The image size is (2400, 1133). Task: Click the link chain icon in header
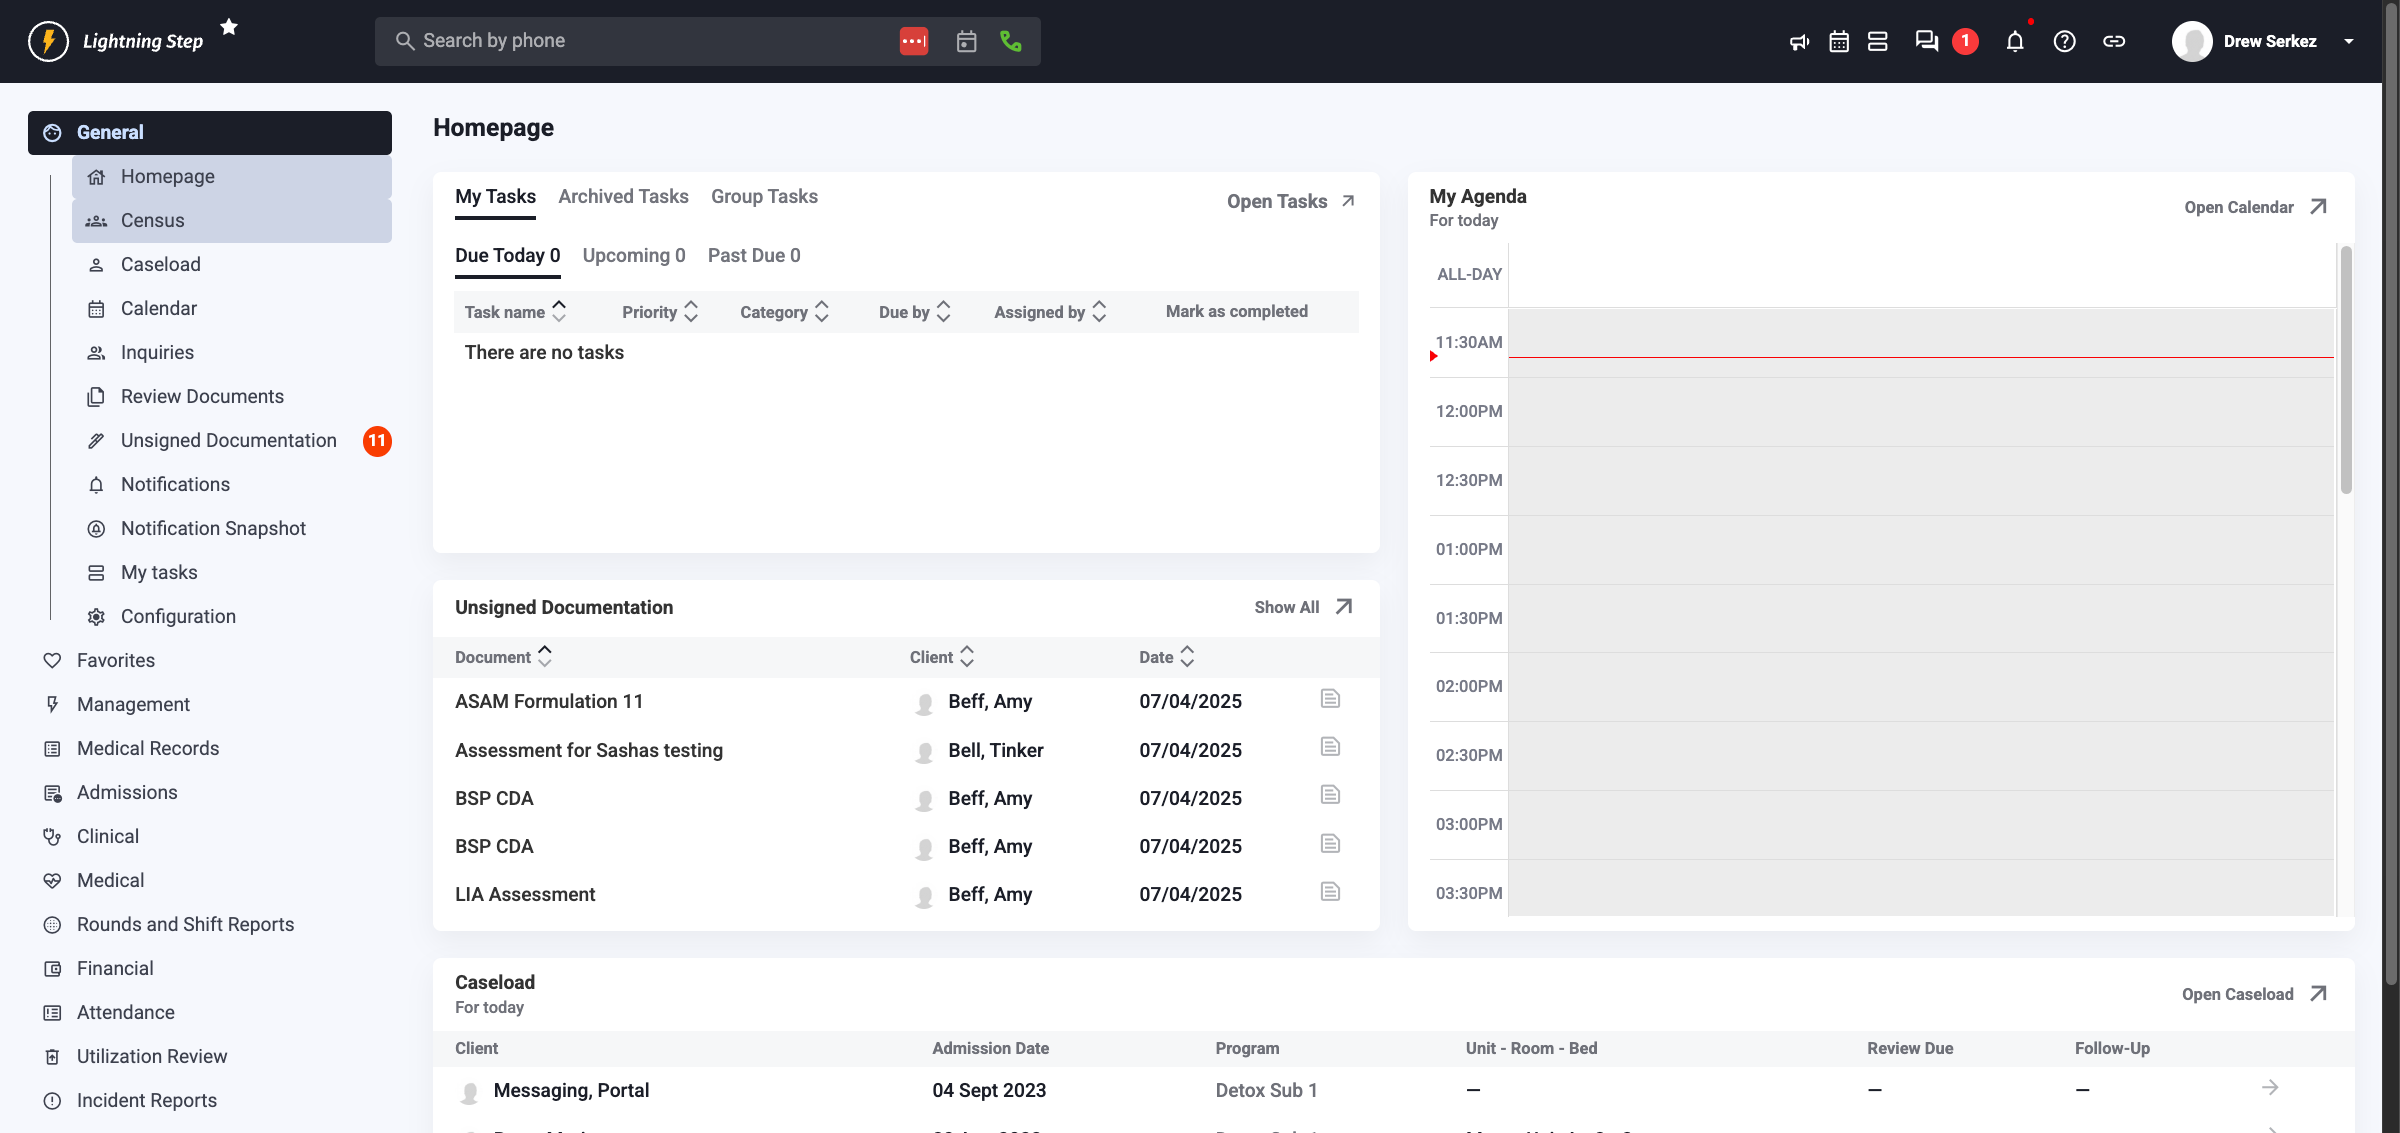[2114, 41]
